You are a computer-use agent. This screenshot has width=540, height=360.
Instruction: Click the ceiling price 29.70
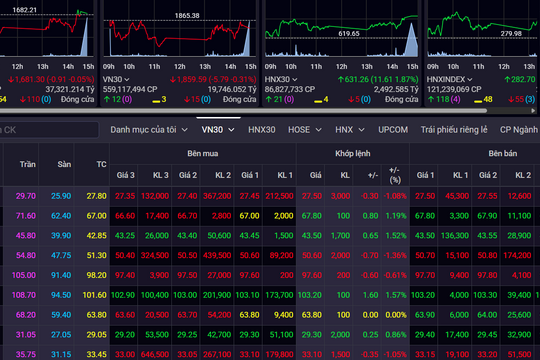point(26,196)
